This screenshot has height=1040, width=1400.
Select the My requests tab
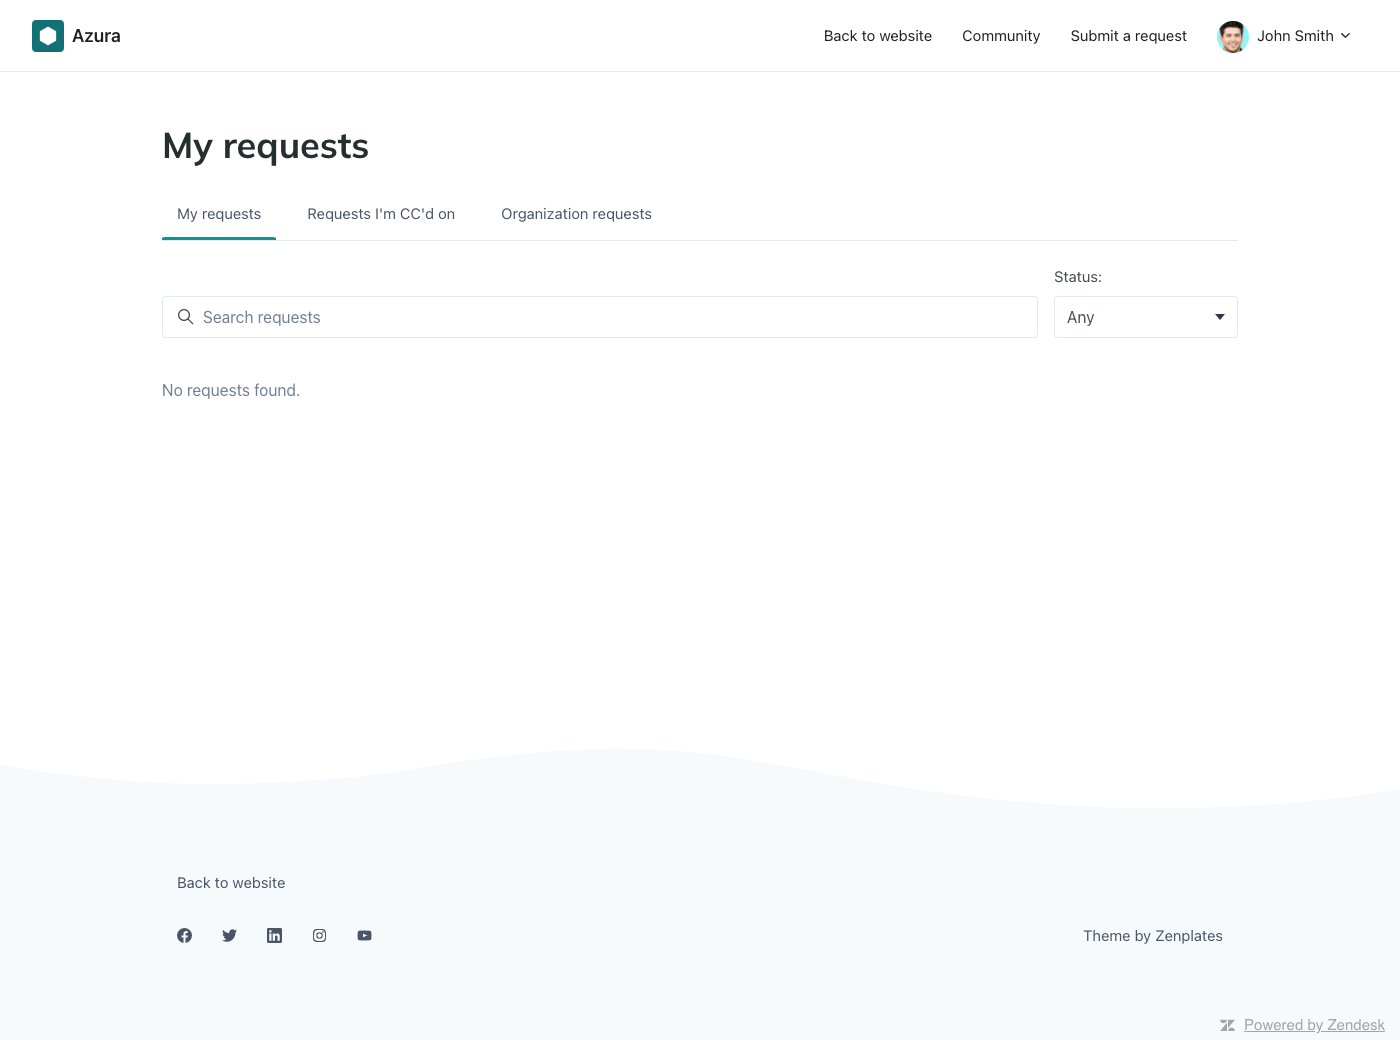(219, 214)
